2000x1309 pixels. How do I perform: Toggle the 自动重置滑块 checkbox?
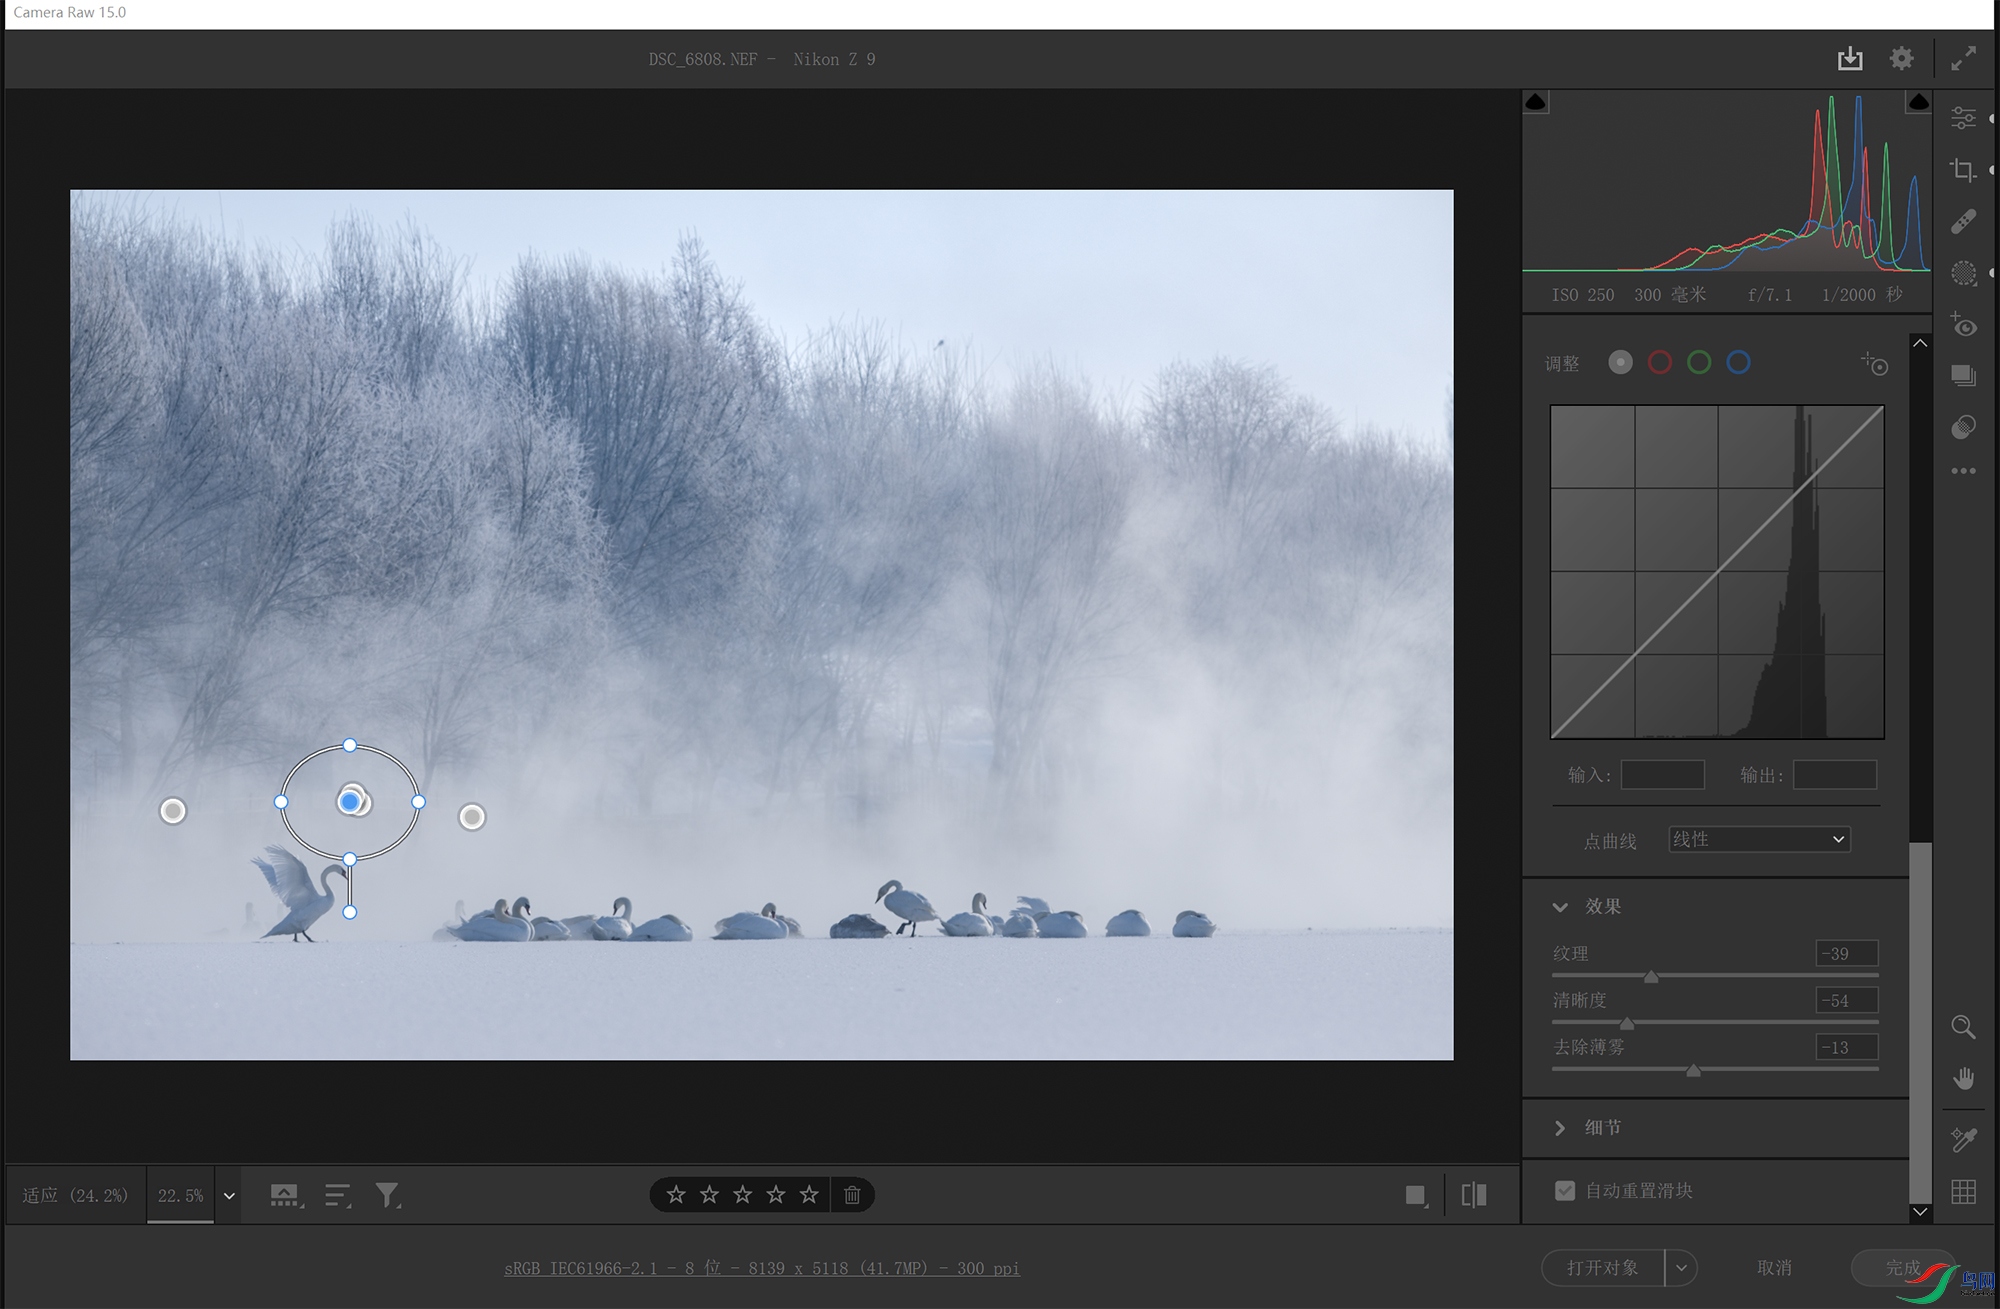pos(1565,1190)
